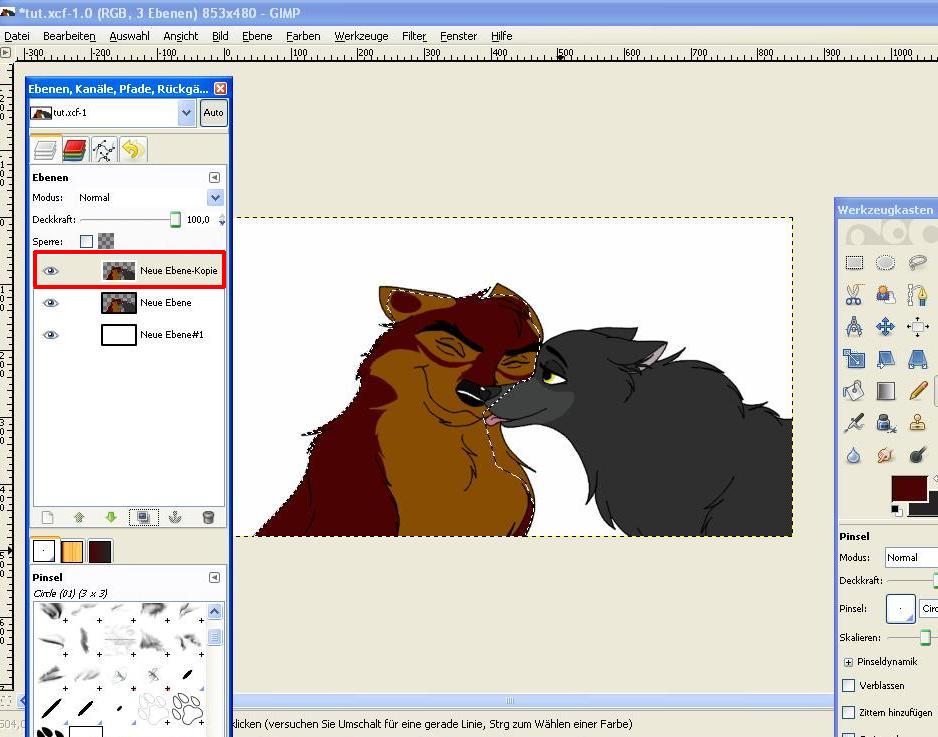Click the delete layer trash icon
This screenshot has width=938, height=737.
208,517
